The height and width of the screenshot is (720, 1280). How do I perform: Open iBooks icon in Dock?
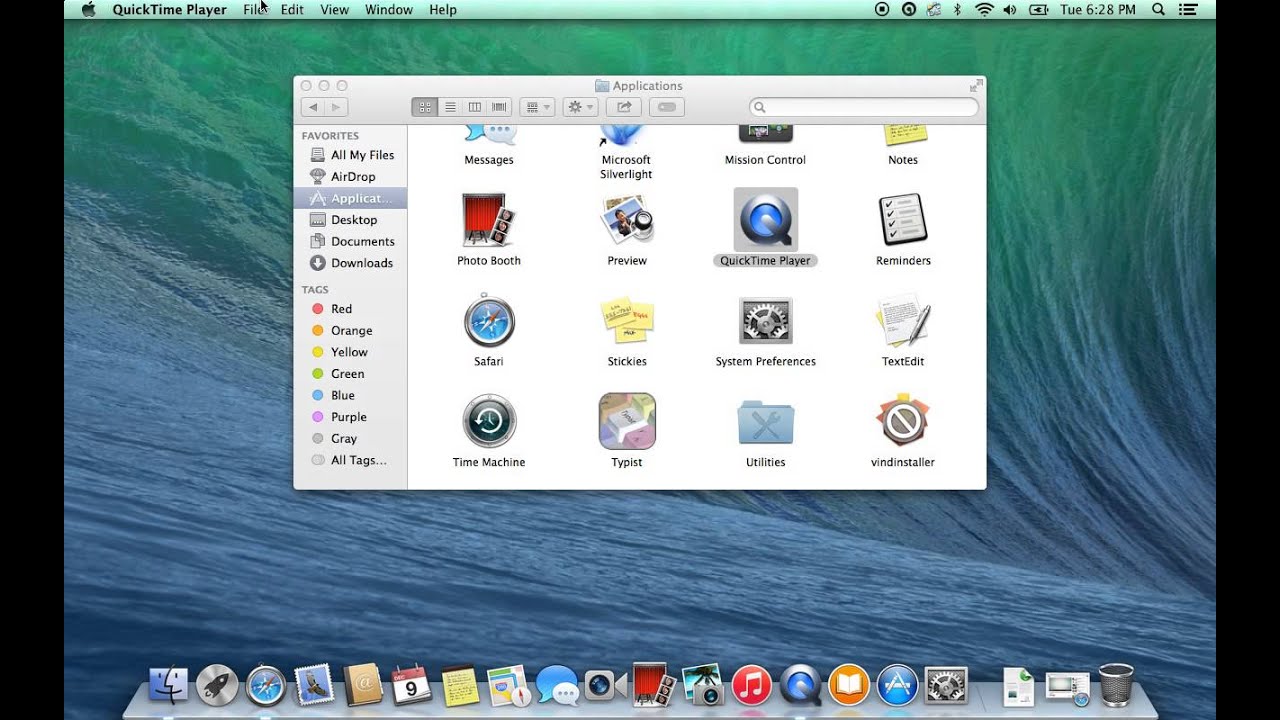tap(848, 686)
